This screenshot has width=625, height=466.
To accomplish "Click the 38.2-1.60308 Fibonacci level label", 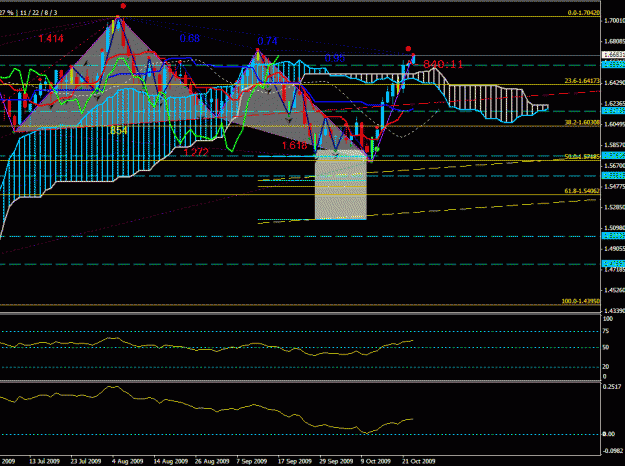I will coord(582,123).
